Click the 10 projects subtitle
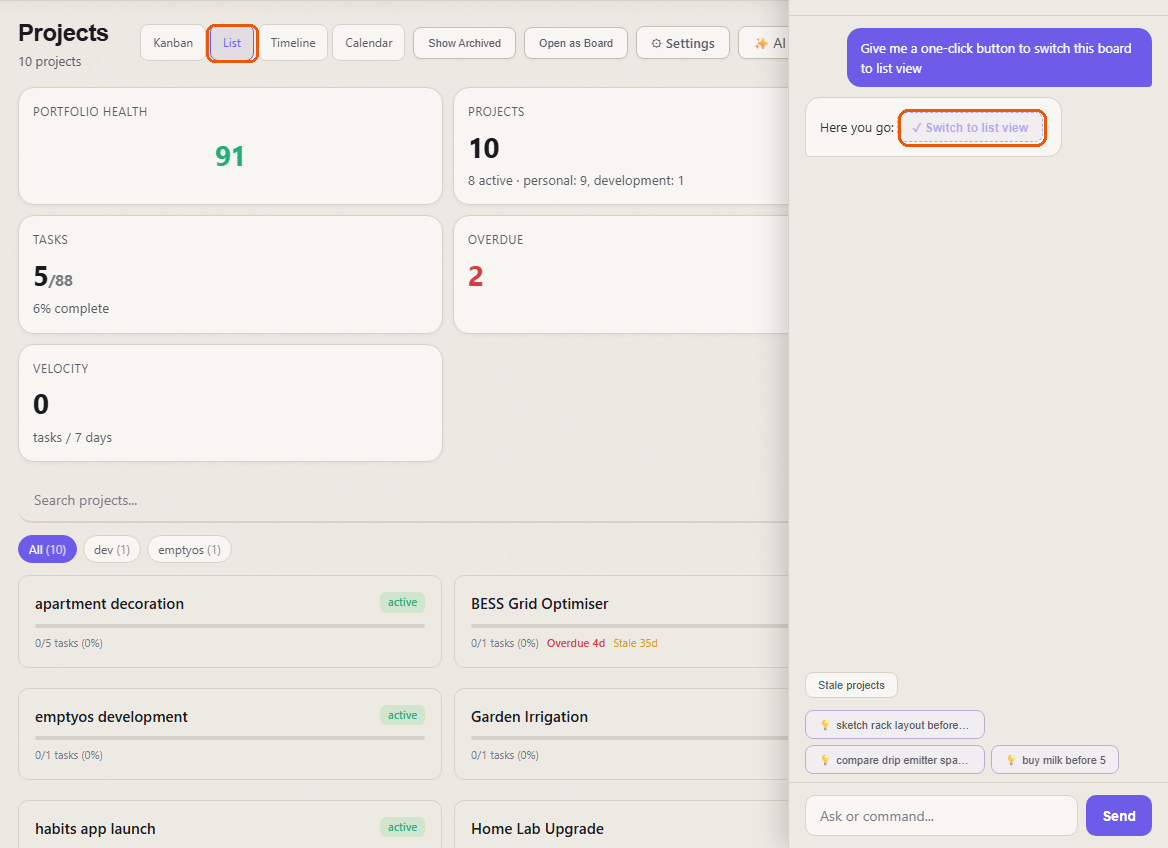 coord(50,62)
